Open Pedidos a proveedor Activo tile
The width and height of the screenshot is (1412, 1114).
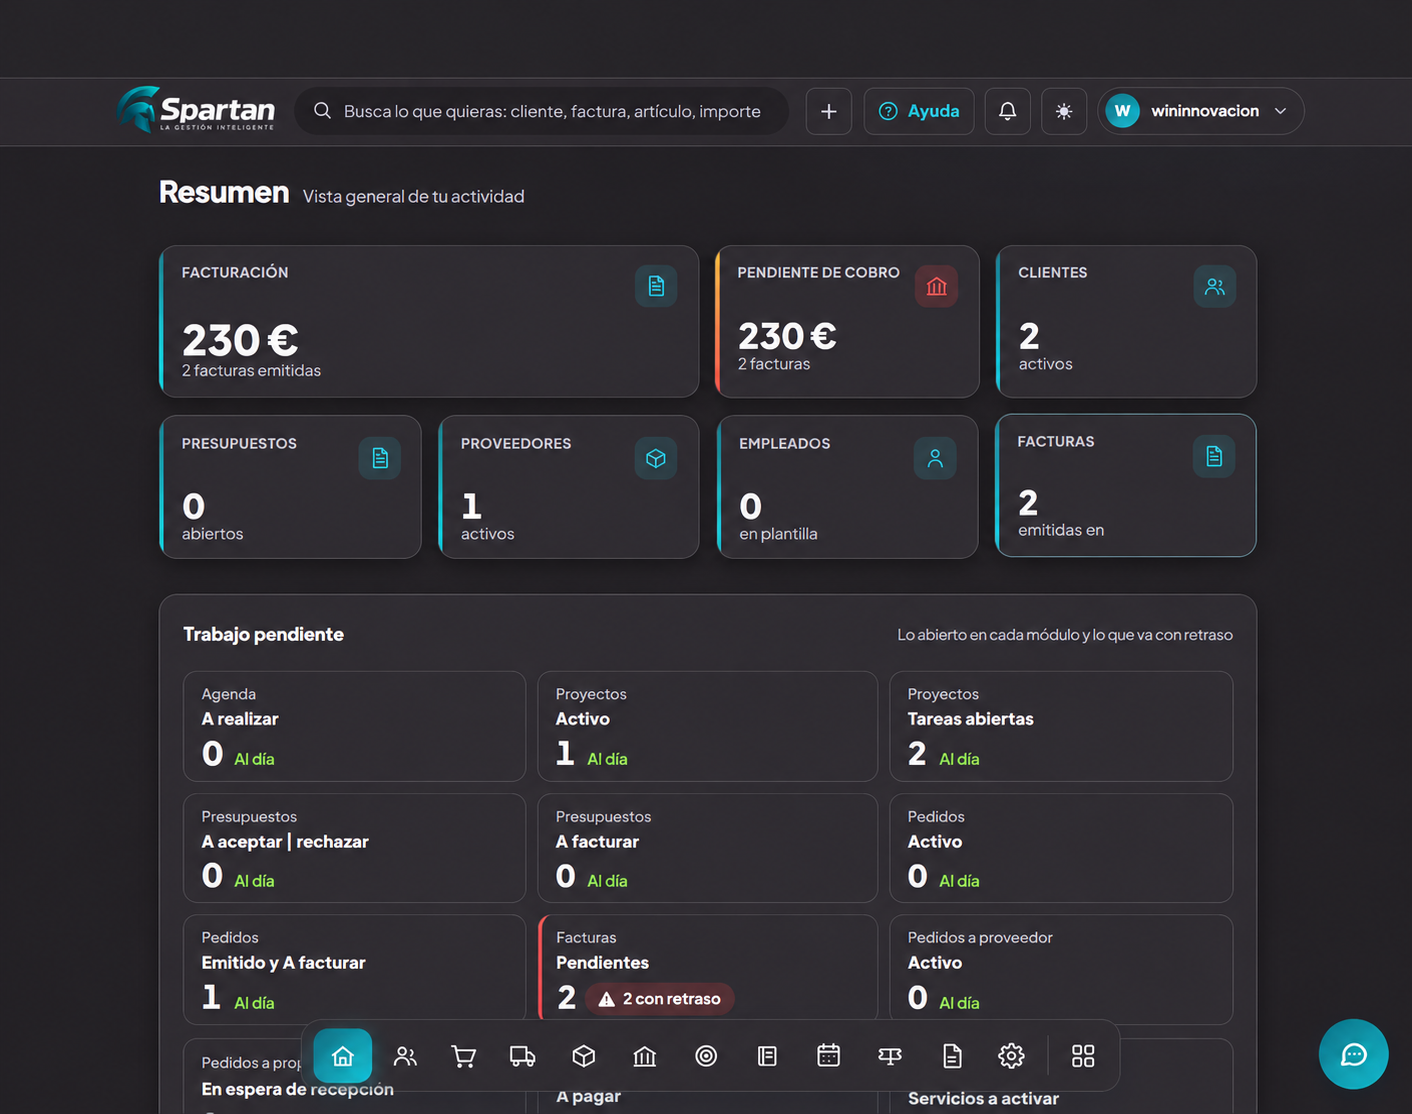[x=1061, y=970]
